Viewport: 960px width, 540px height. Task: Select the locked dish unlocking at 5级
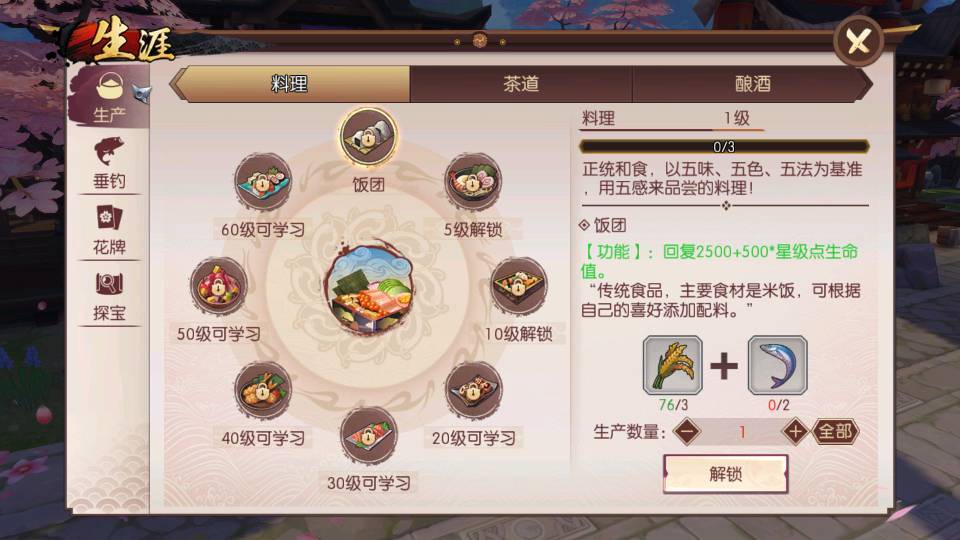click(473, 181)
